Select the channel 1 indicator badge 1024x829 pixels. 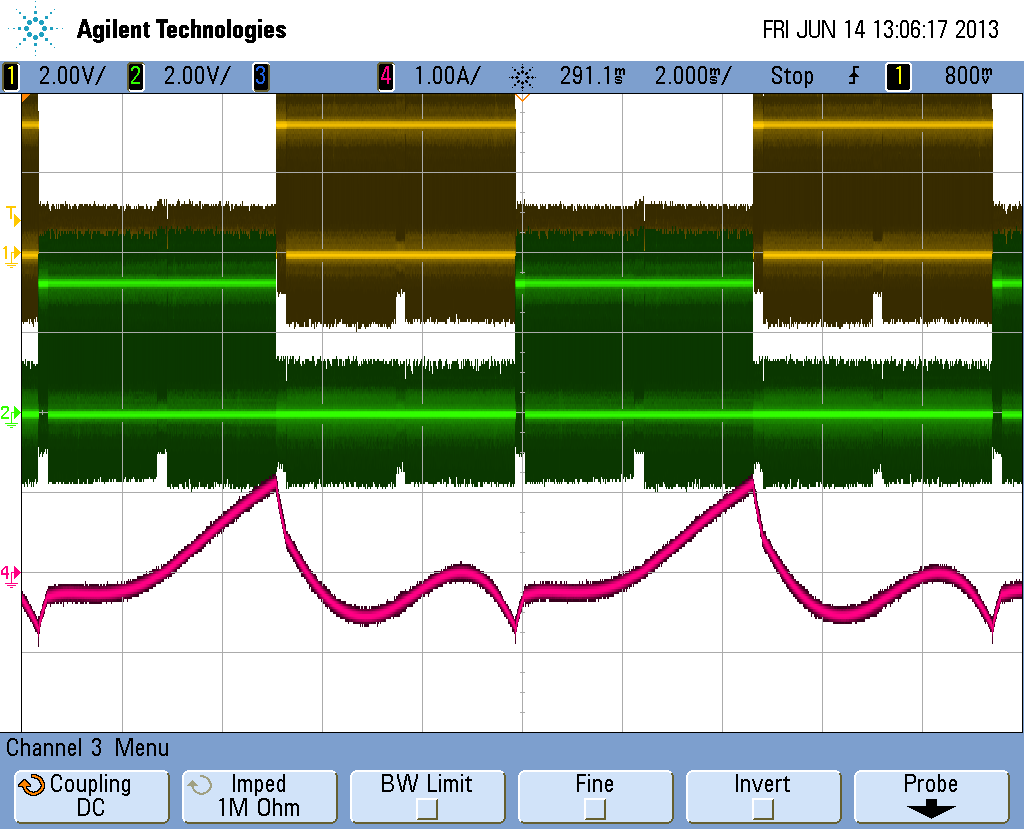tap(11, 76)
